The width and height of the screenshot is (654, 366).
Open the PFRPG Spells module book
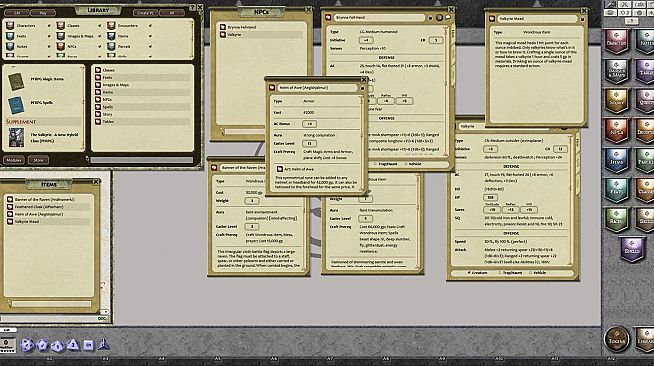click(16, 105)
